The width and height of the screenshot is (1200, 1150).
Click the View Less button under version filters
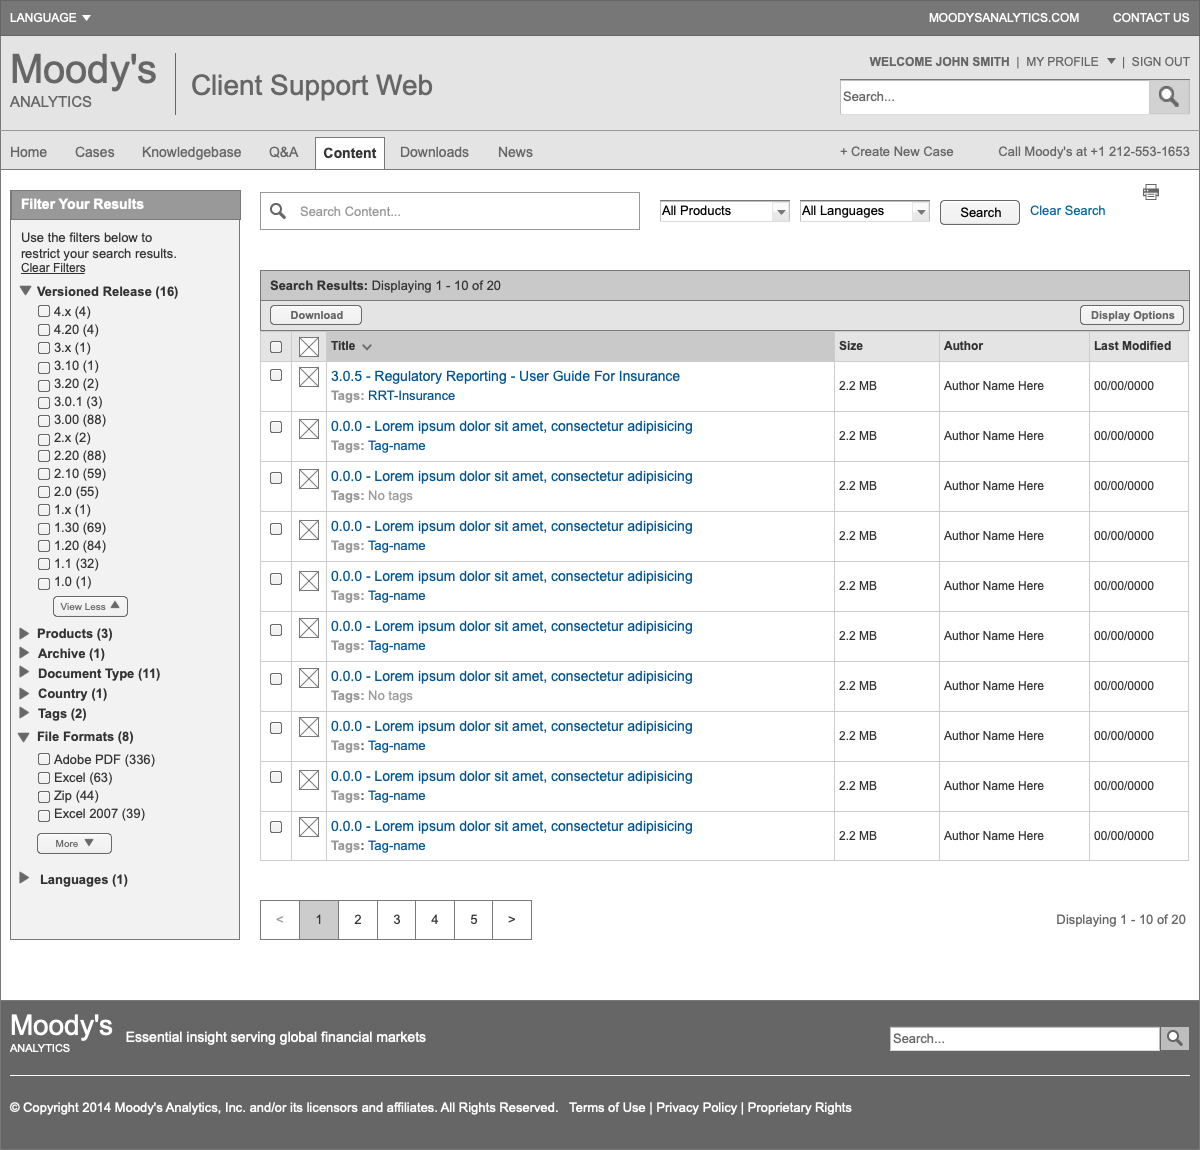[x=90, y=606]
